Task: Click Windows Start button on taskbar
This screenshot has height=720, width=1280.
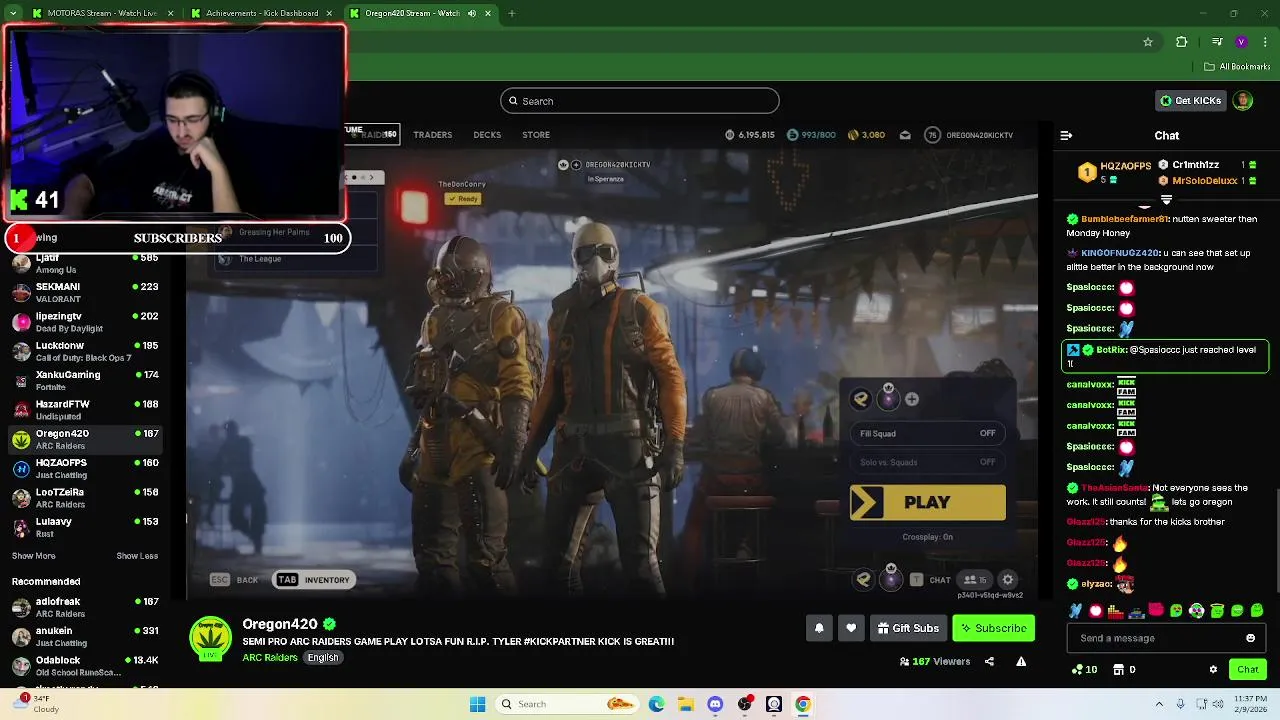Action: coord(477,704)
